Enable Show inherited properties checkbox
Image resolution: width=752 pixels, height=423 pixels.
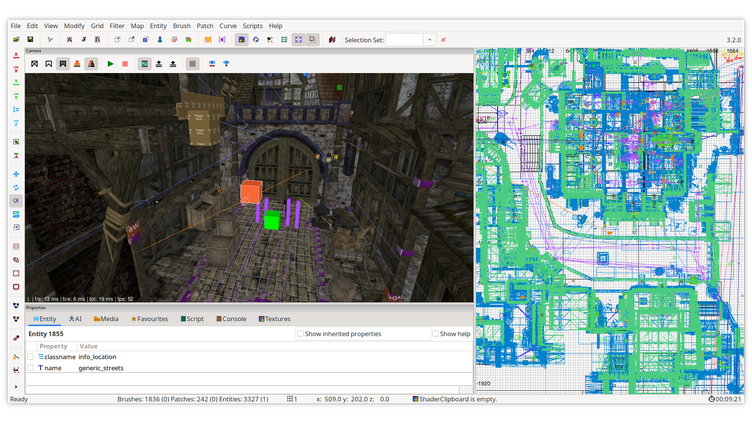pos(301,334)
